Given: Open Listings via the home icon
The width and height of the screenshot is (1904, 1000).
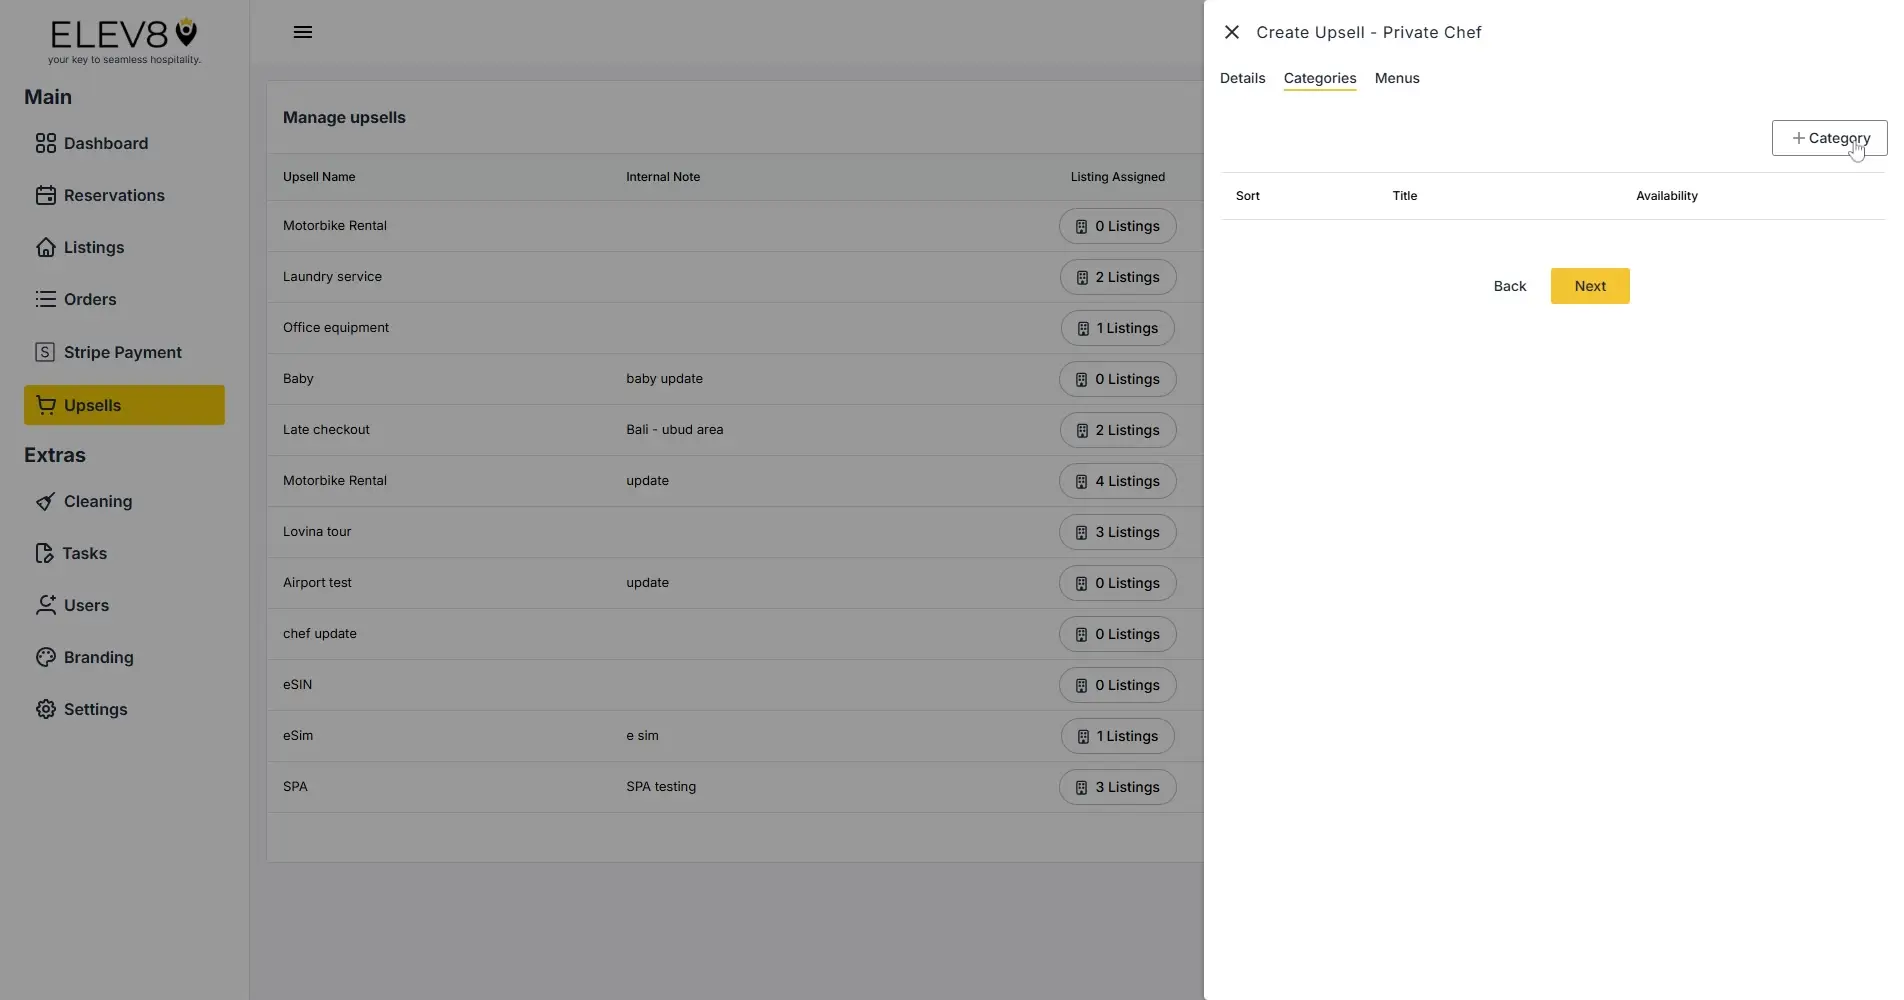Looking at the screenshot, I should click(x=47, y=247).
